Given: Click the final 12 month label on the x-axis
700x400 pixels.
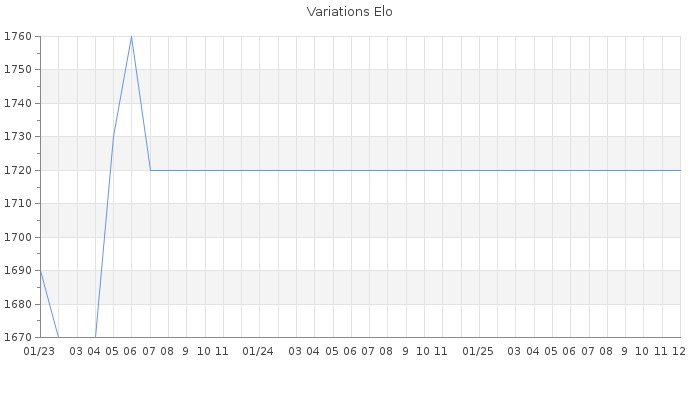Looking at the screenshot, I should (678, 351).
